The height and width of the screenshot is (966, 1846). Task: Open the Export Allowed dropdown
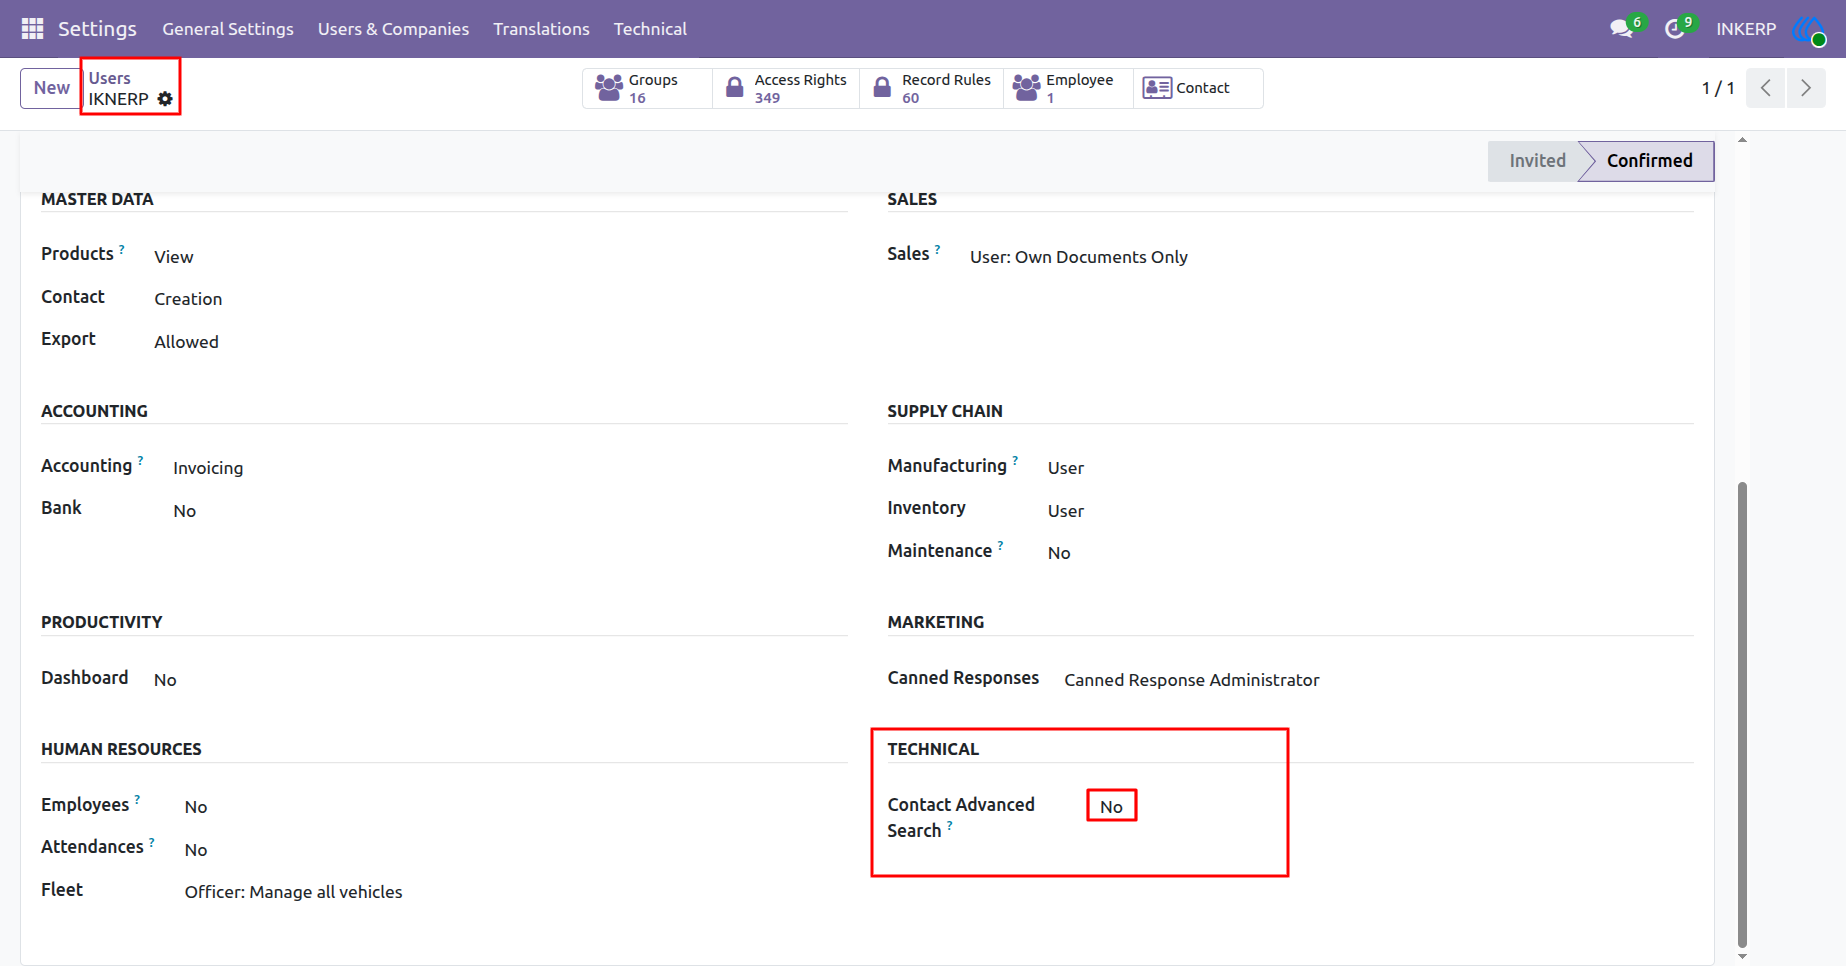pos(186,342)
